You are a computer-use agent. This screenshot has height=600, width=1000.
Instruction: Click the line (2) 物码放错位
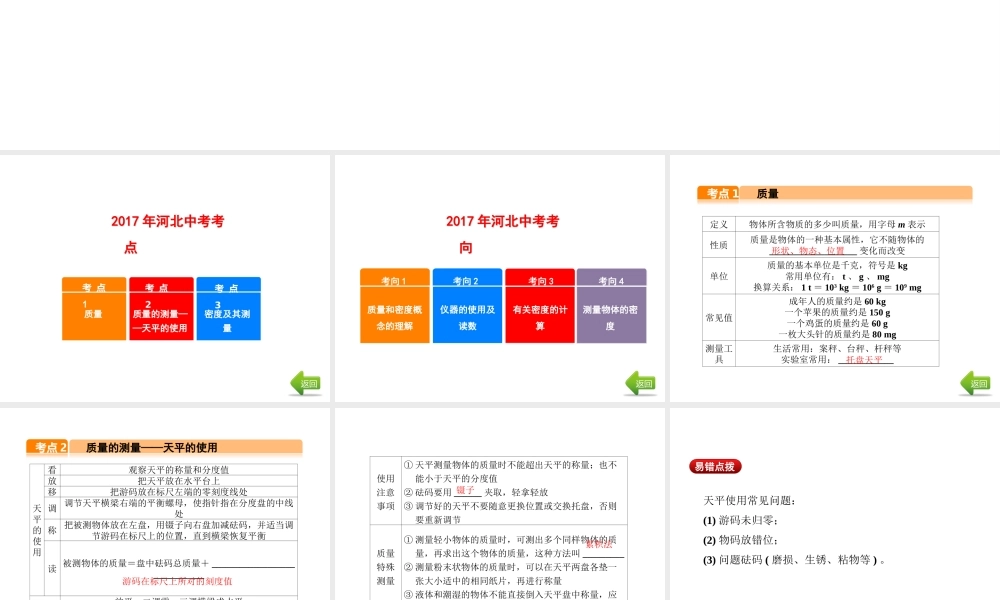coord(740,540)
